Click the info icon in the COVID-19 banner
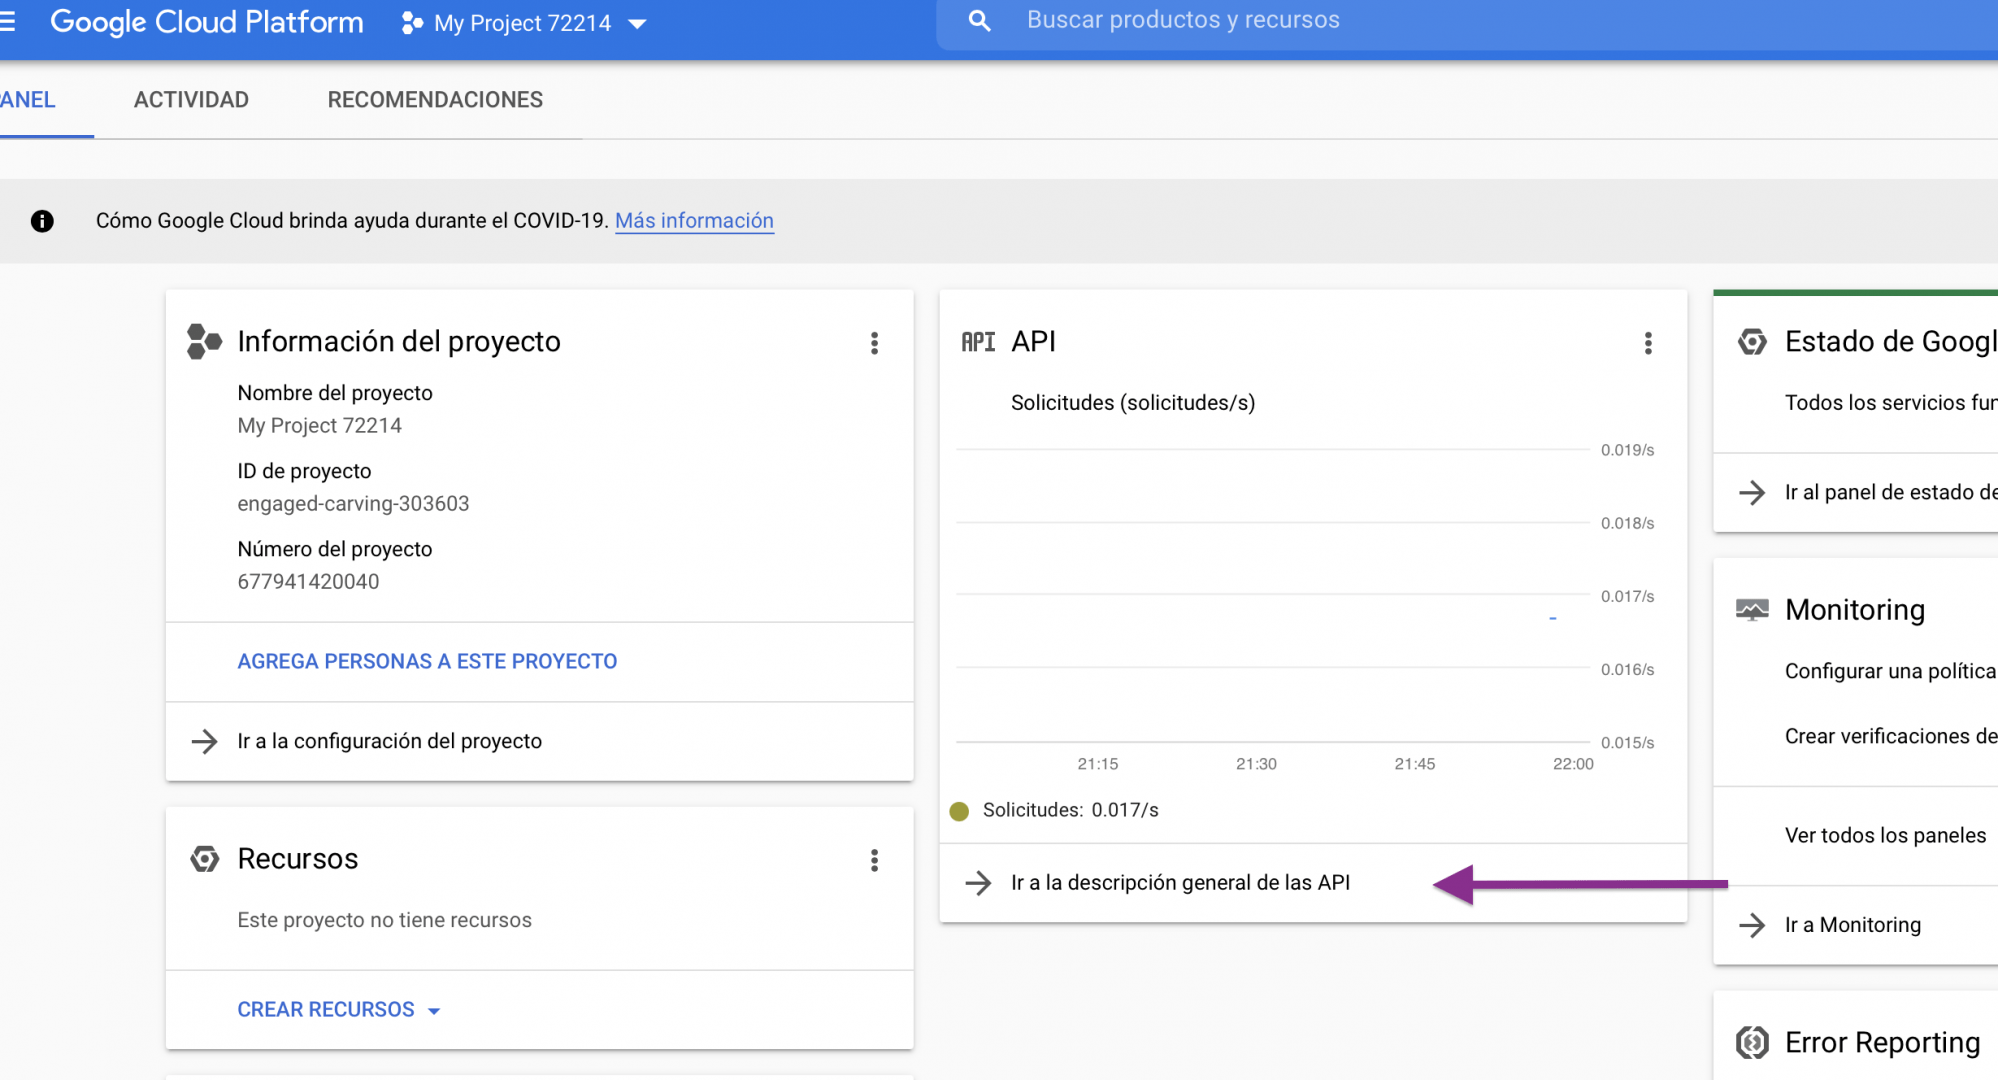1998x1080 pixels. coord(42,221)
